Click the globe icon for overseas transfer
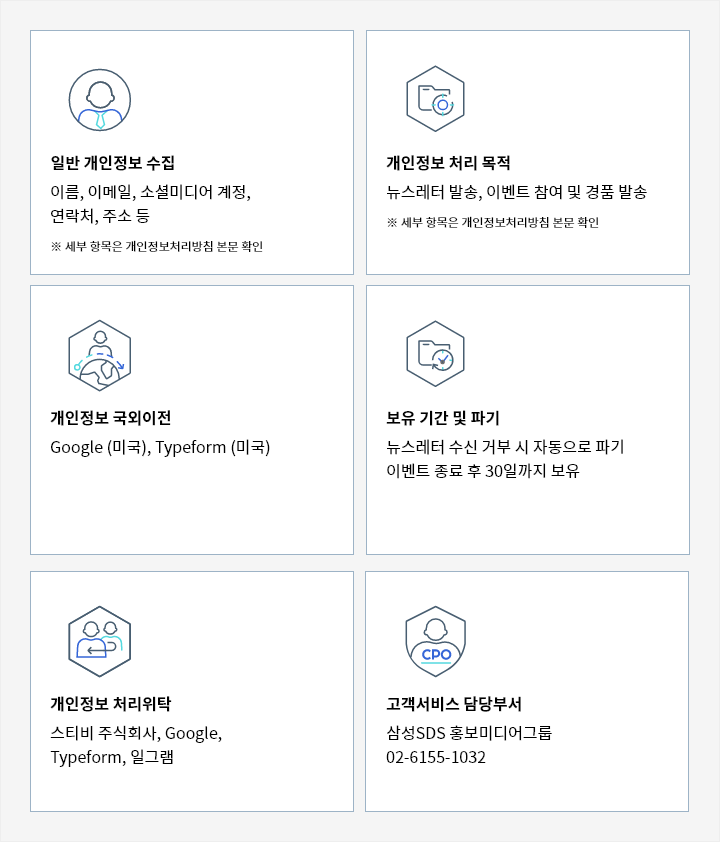 [x=100, y=355]
